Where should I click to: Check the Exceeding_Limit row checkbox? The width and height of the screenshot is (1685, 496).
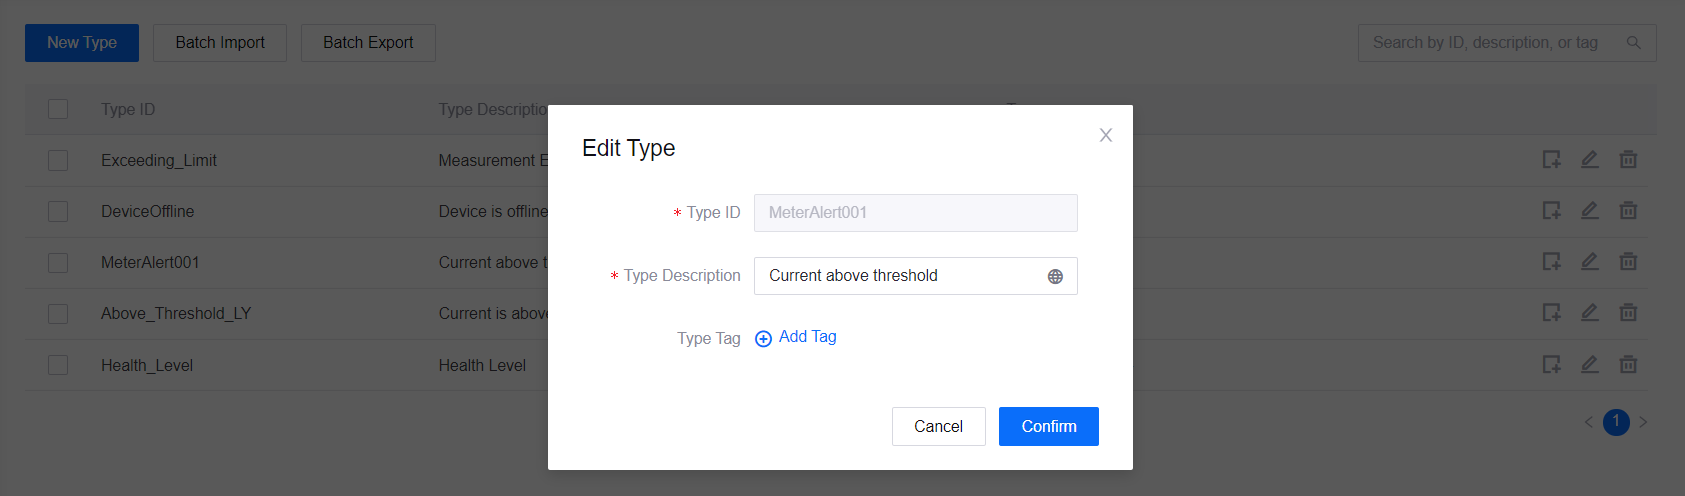click(58, 160)
